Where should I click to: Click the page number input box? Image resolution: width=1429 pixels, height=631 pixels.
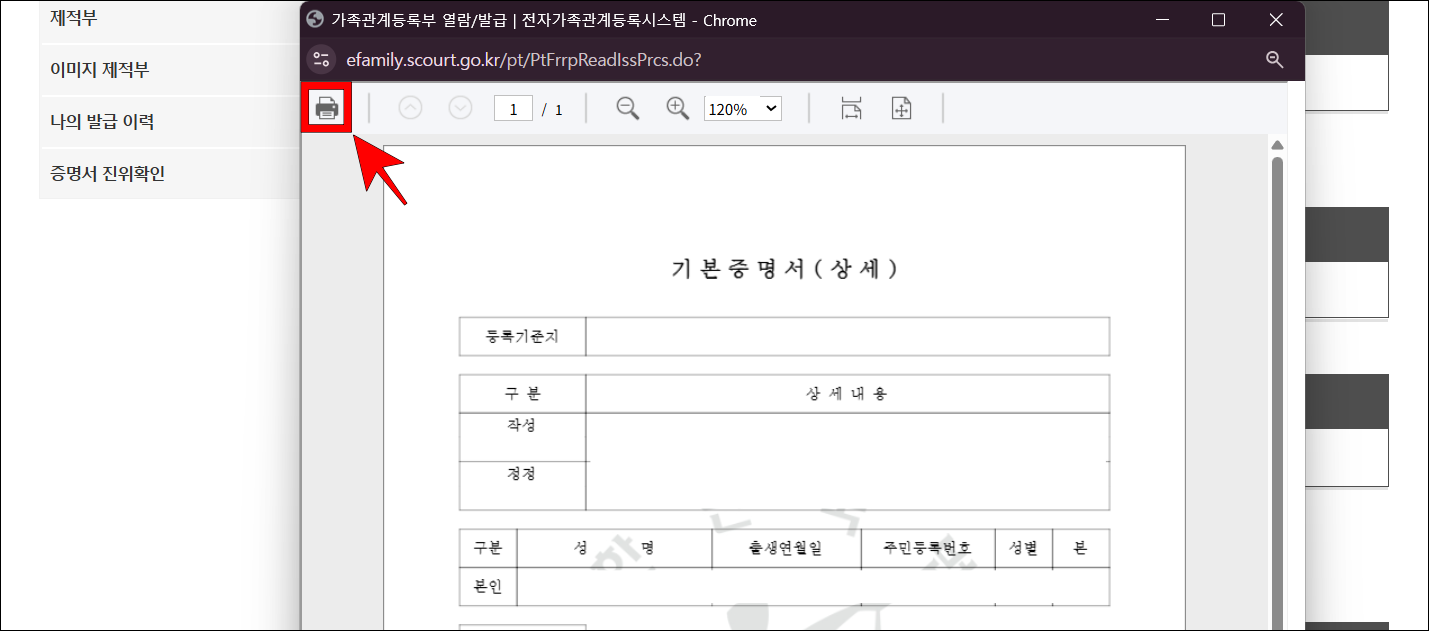click(x=512, y=108)
